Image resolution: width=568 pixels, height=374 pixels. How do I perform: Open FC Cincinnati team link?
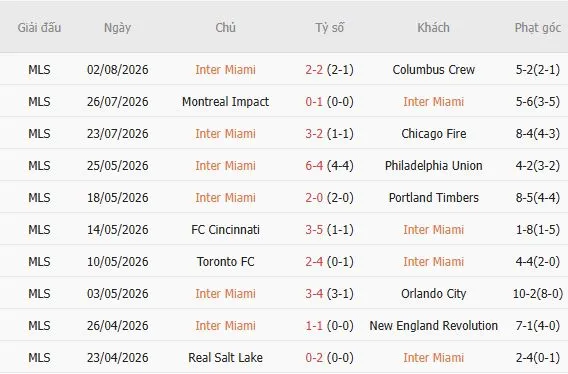coord(225,230)
